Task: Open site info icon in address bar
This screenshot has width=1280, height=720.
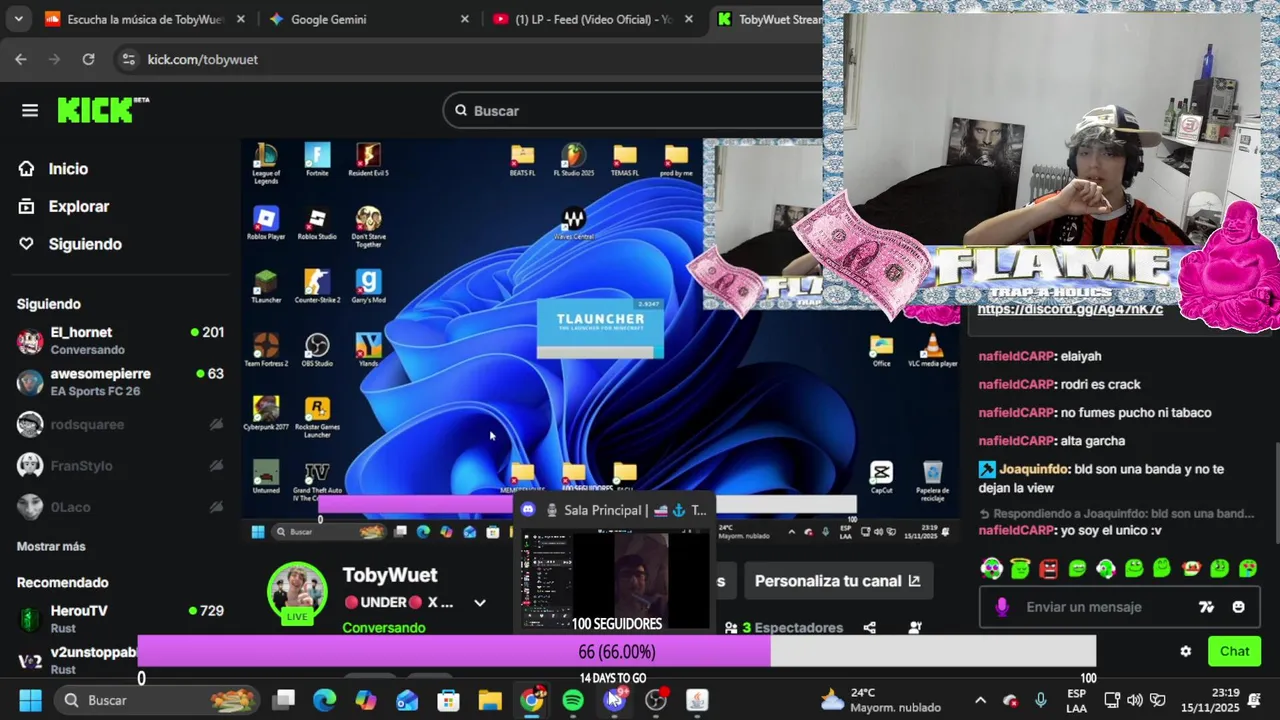Action: 128,59
